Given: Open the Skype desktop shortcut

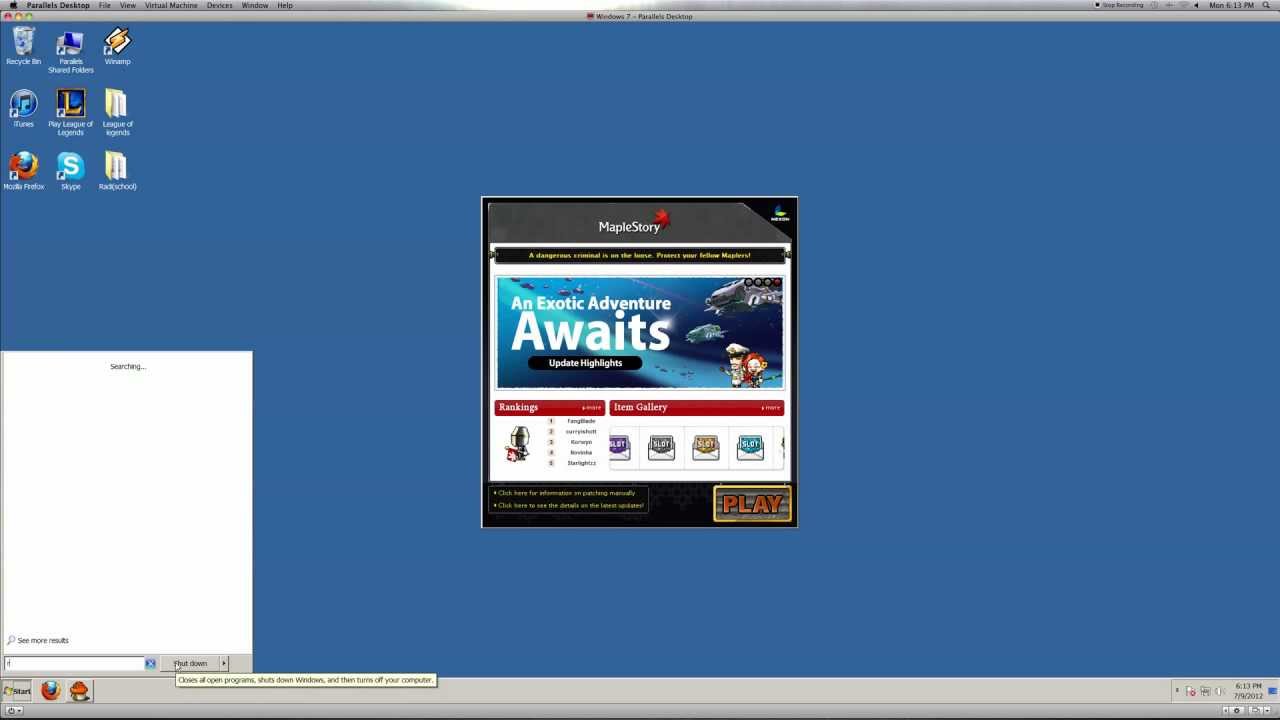Looking at the screenshot, I should (70, 171).
